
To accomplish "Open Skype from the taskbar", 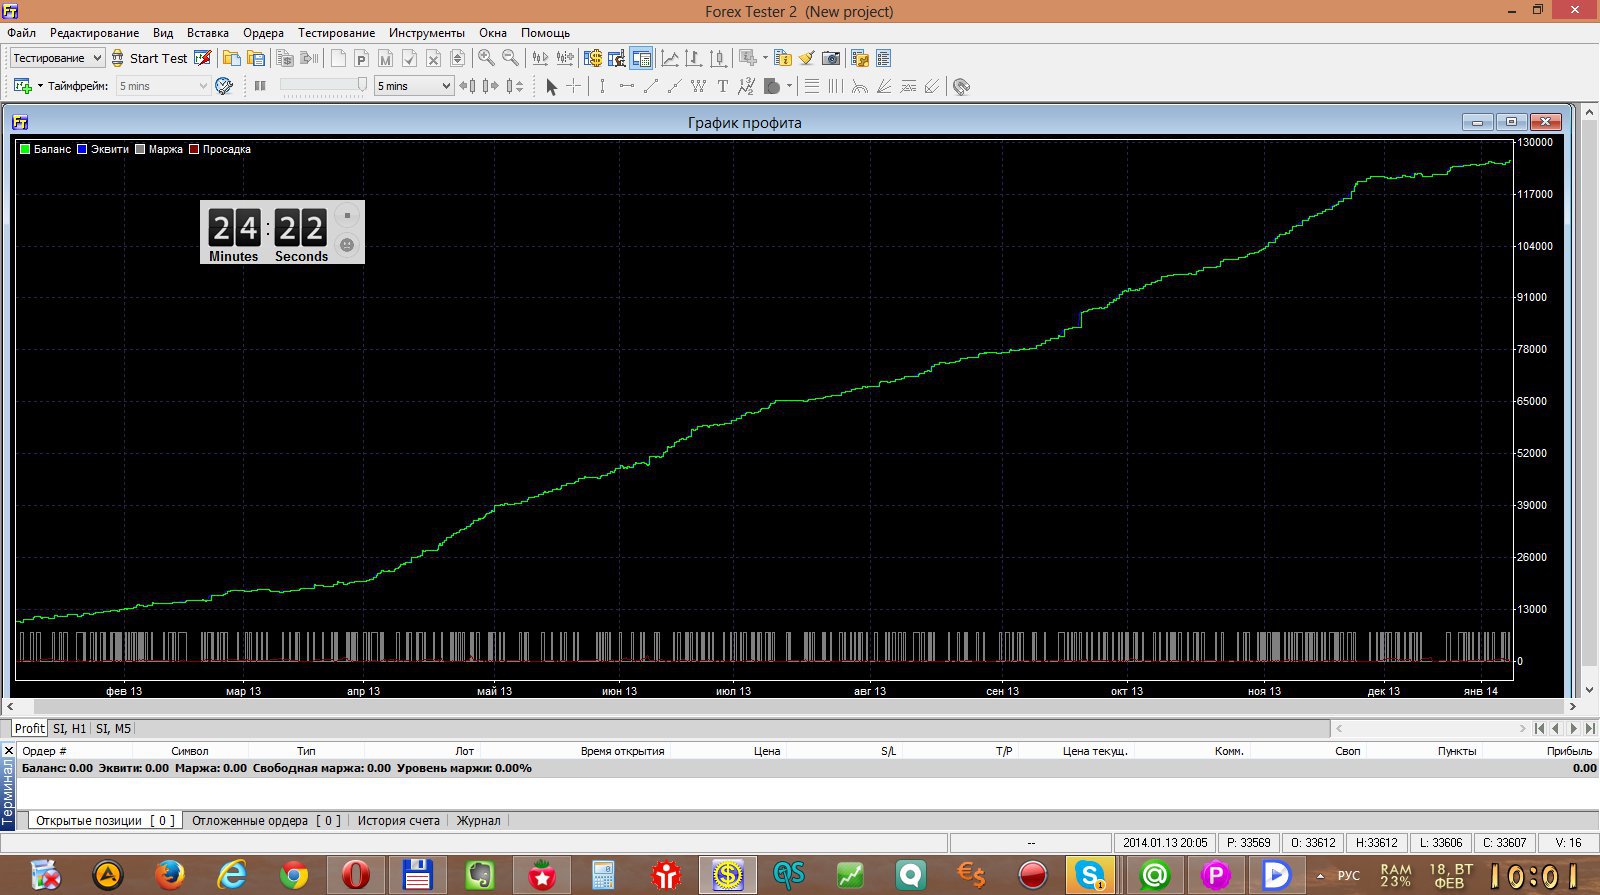I will tap(1089, 875).
